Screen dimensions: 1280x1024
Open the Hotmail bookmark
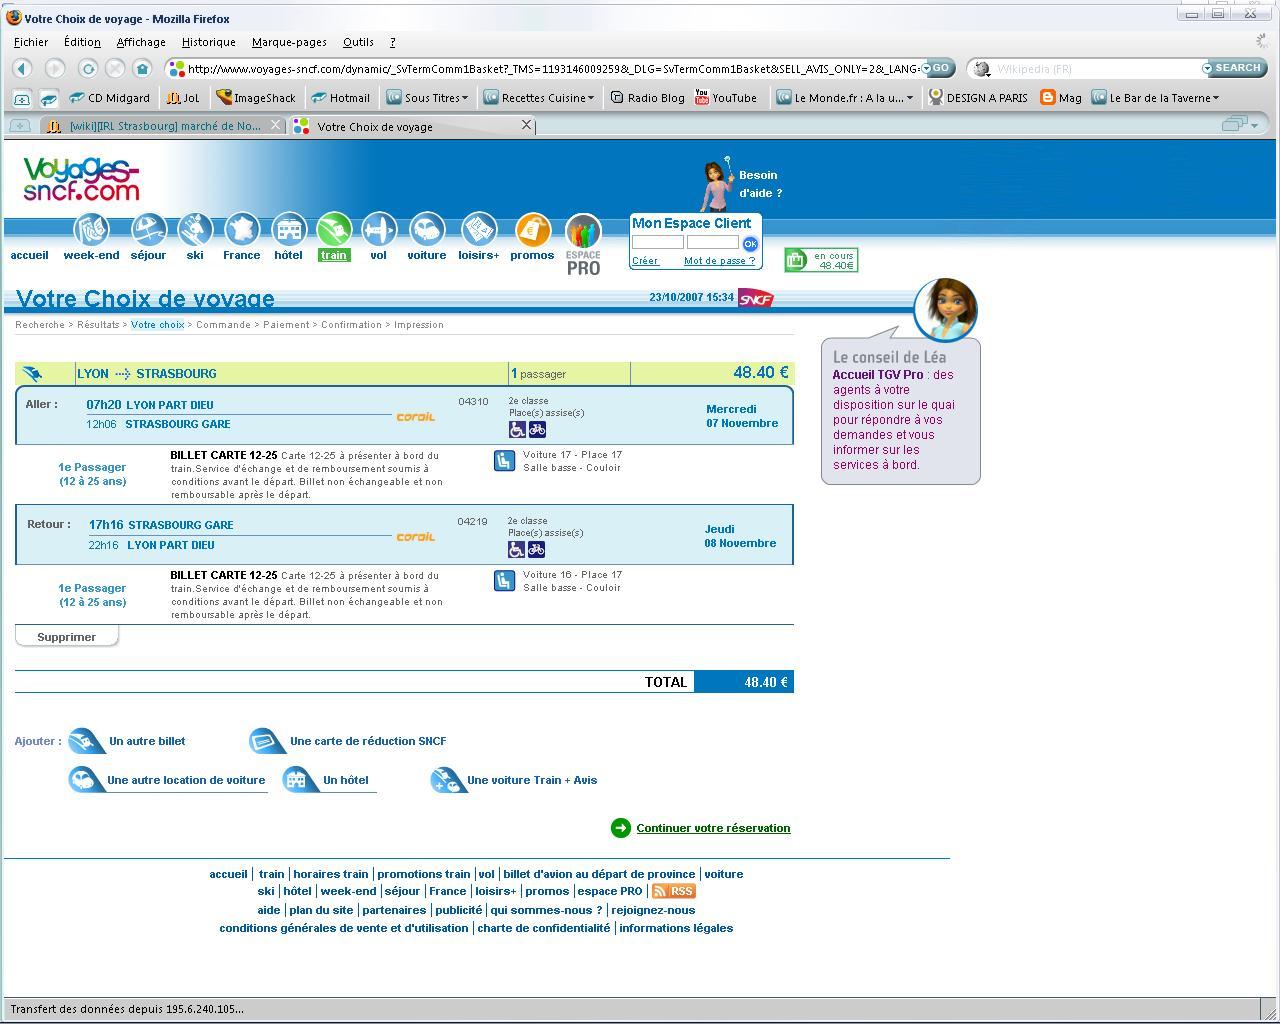click(x=340, y=98)
